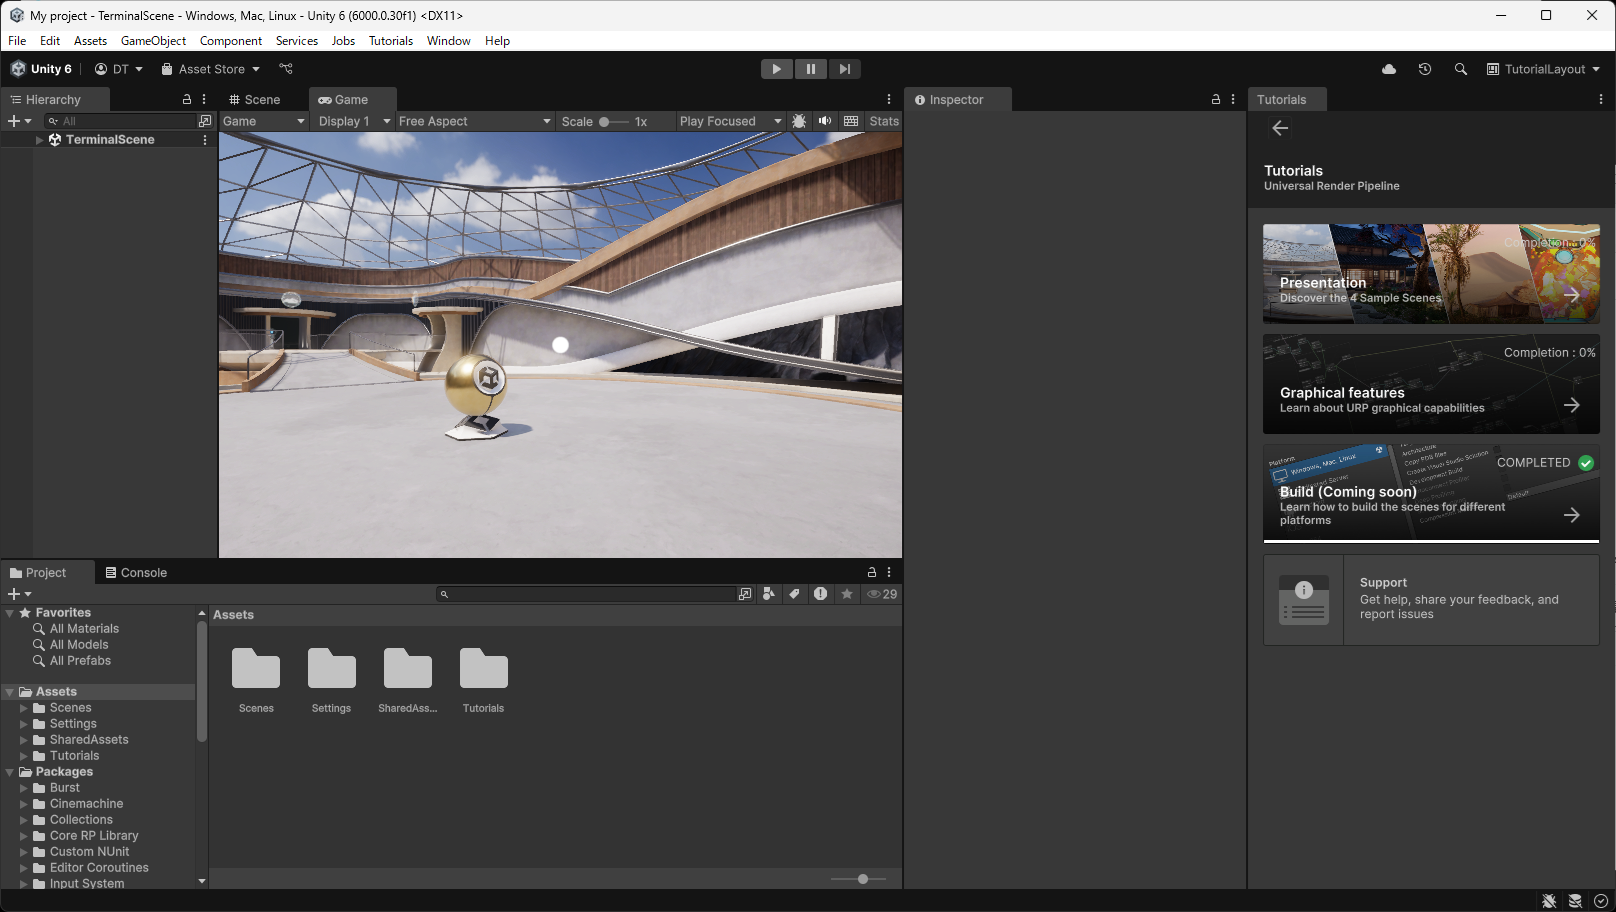Click the Project search in packages icon
1616x912 pixels.
point(769,594)
